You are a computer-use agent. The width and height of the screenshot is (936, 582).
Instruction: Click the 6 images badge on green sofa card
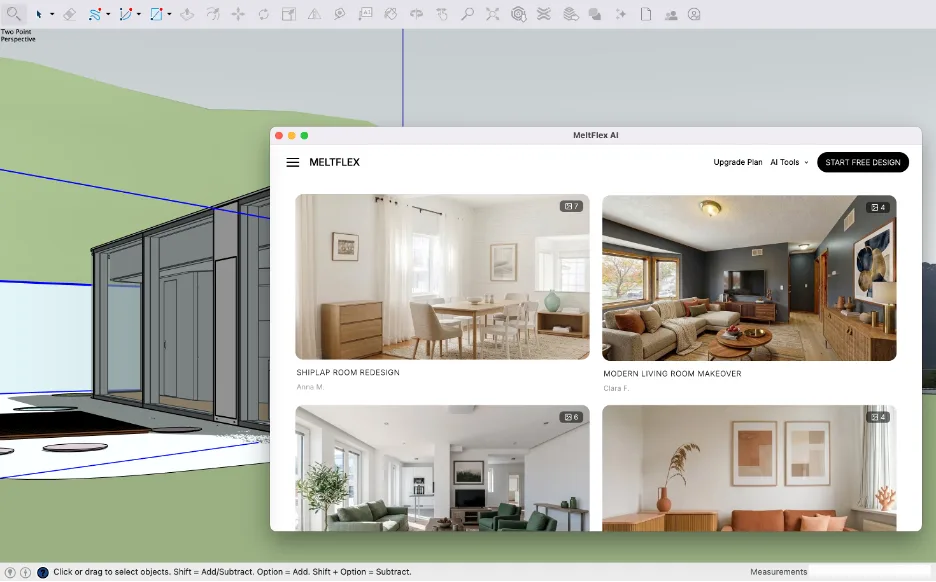tap(571, 417)
